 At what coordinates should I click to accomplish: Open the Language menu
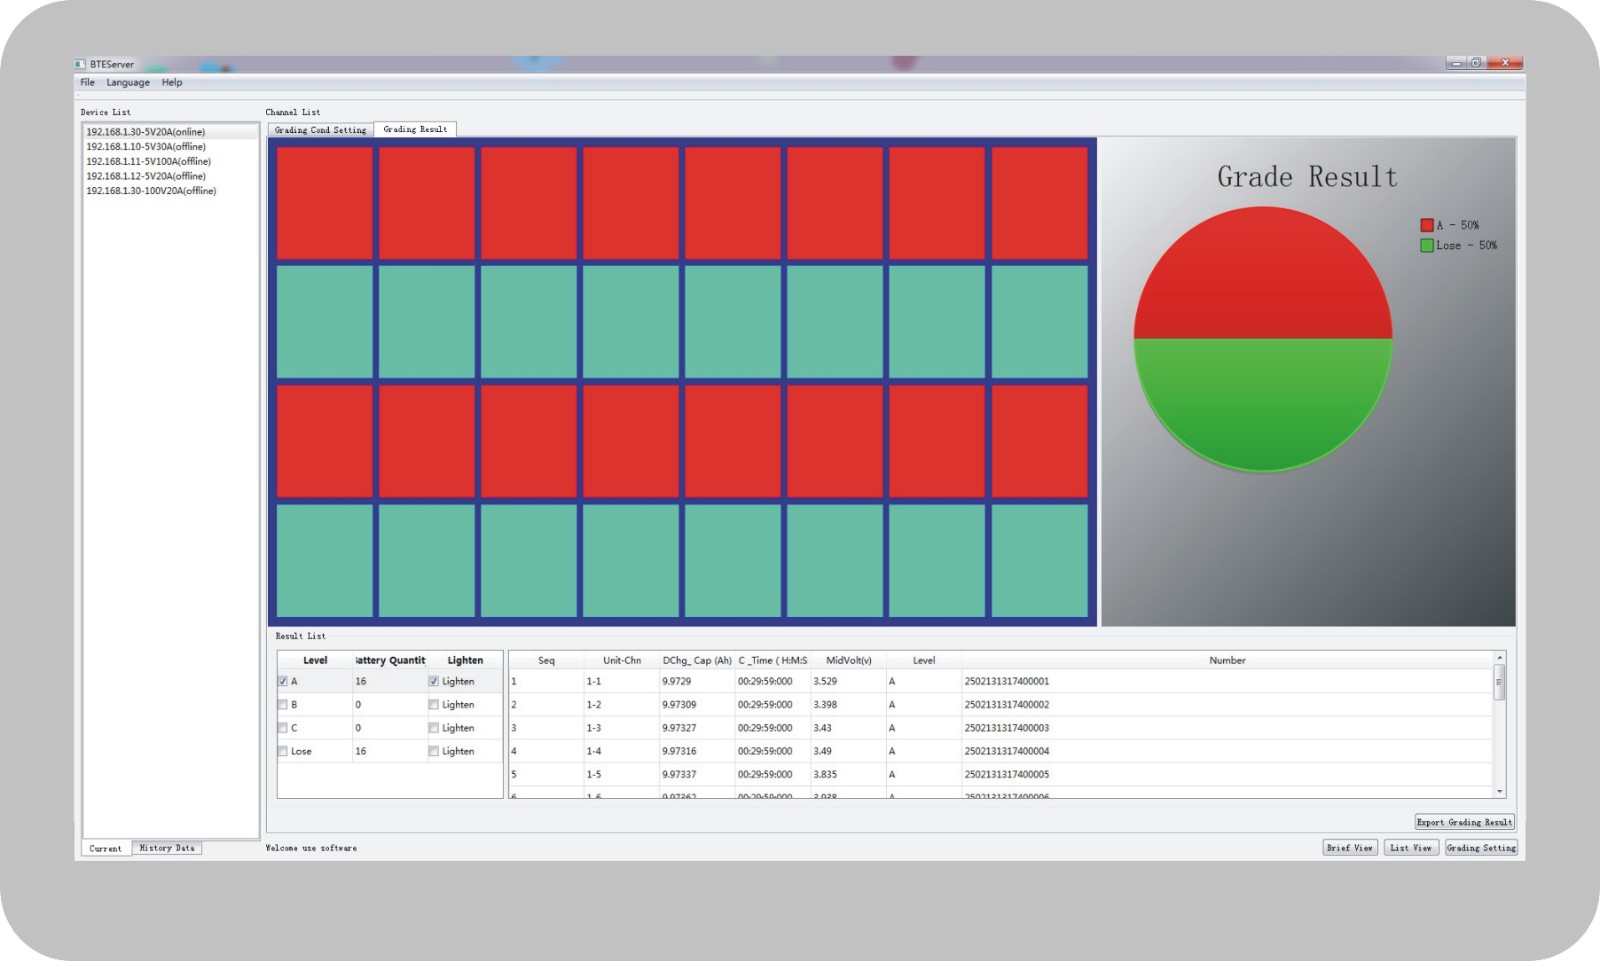click(128, 82)
